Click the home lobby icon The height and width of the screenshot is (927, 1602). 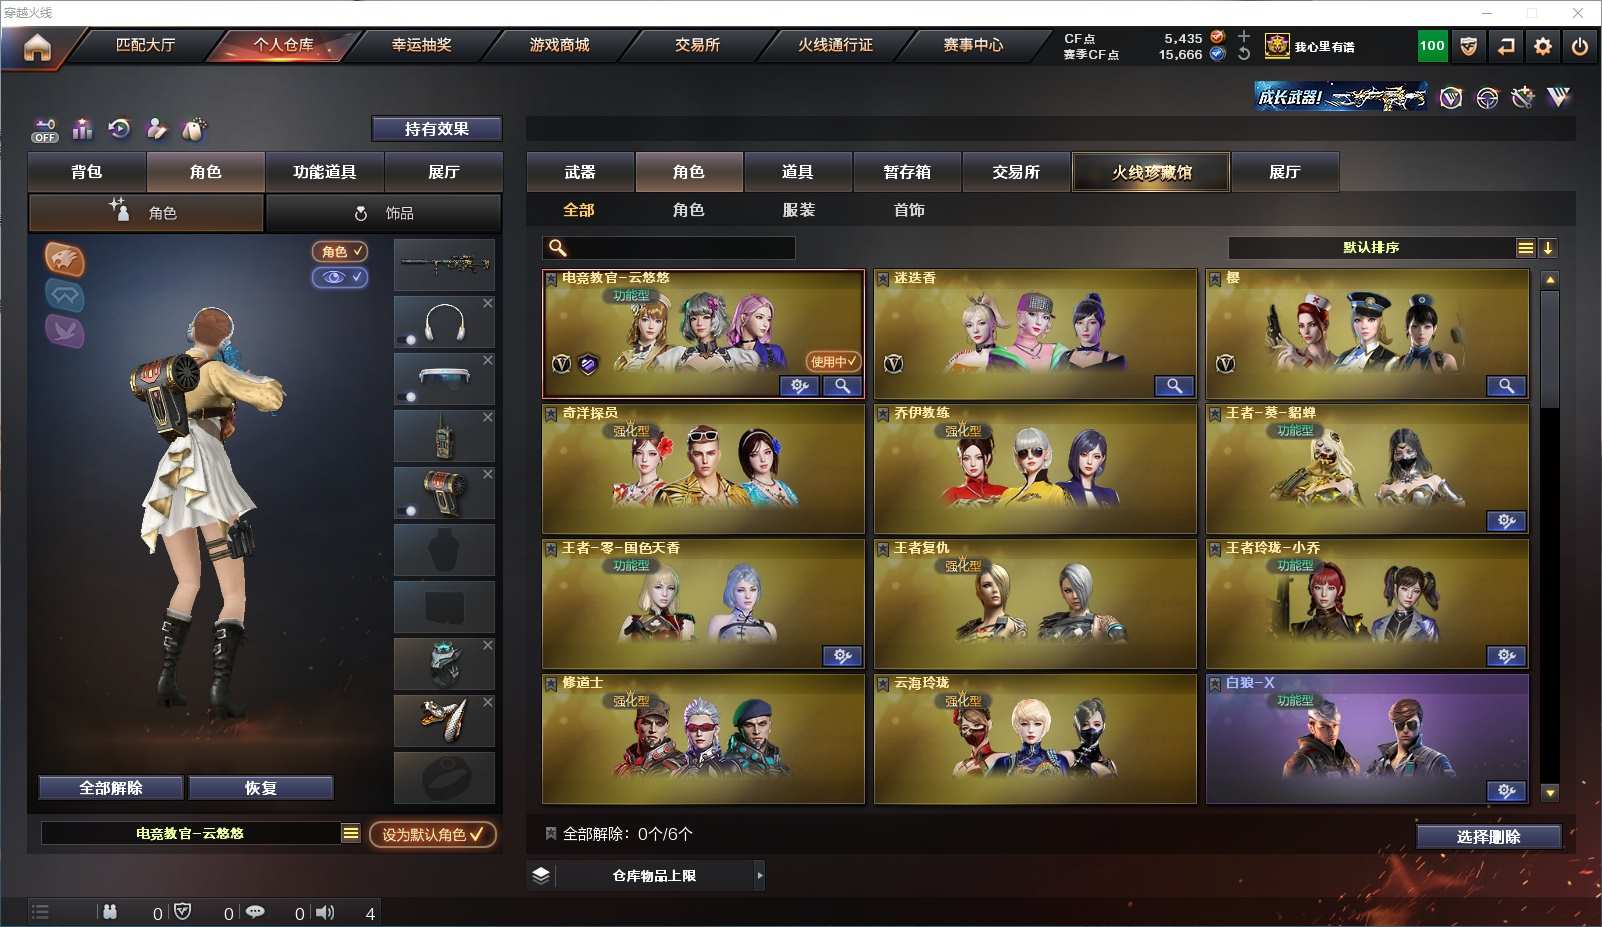coord(37,47)
